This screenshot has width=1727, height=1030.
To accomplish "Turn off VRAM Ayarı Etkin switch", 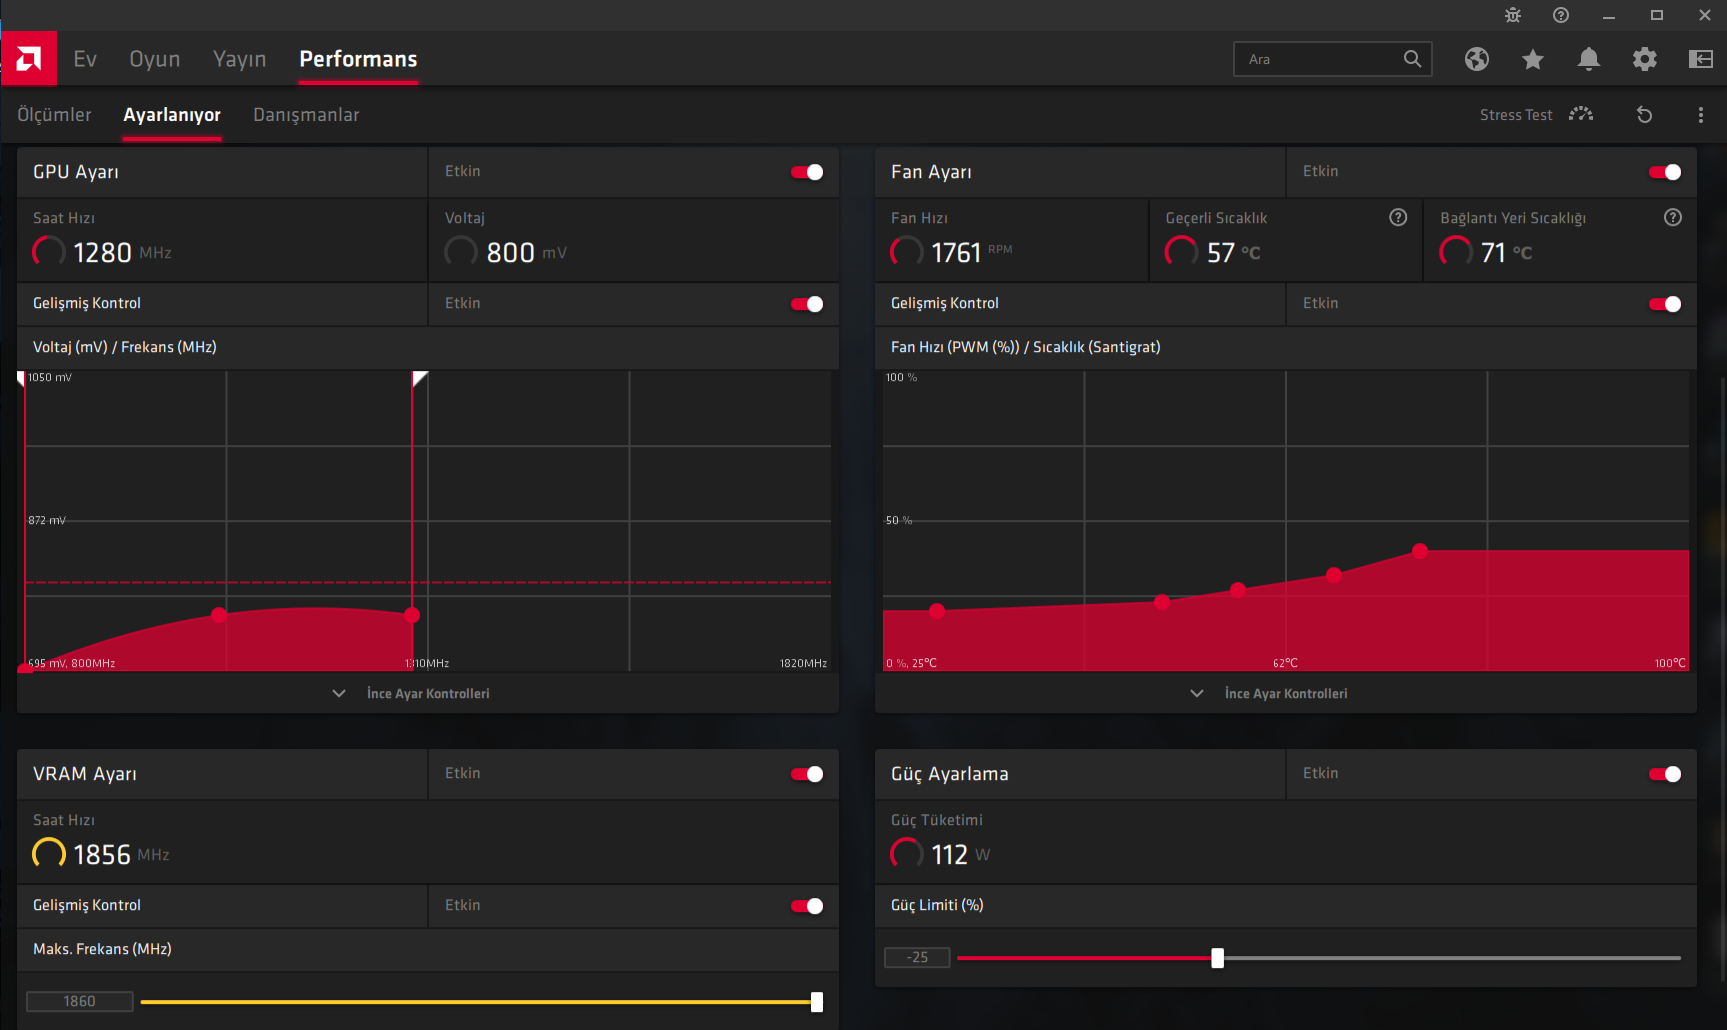I will coord(807,774).
